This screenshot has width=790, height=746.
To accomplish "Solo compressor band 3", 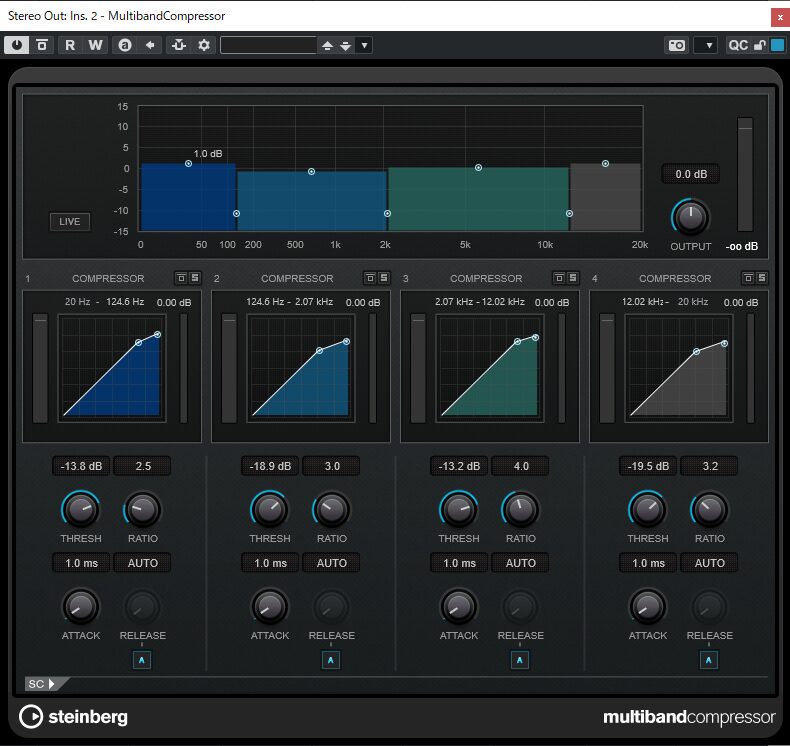I will (572, 278).
